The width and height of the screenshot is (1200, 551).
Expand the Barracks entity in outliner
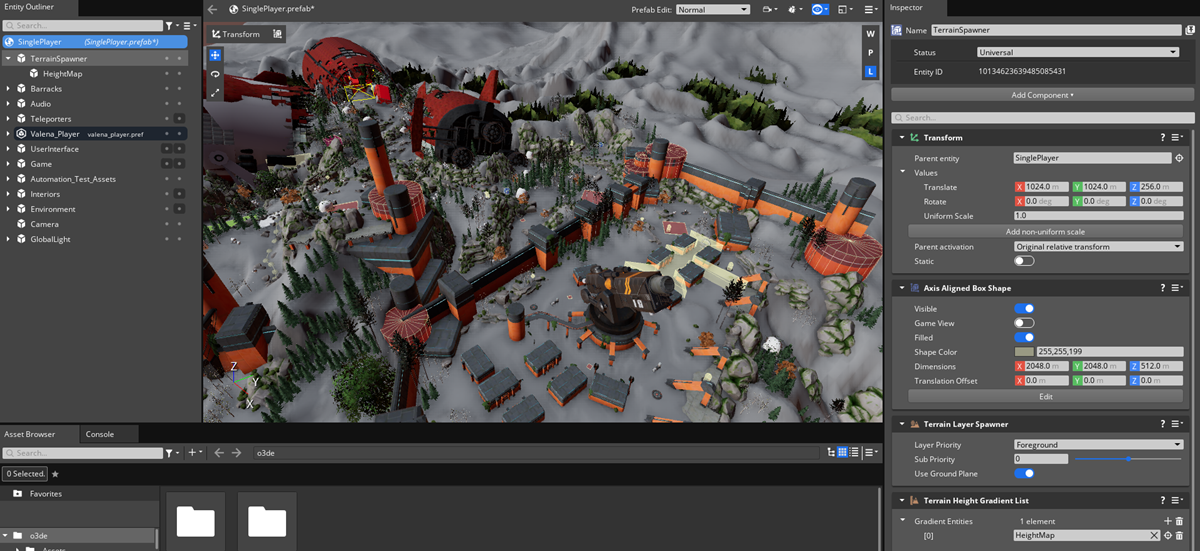tap(8, 89)
